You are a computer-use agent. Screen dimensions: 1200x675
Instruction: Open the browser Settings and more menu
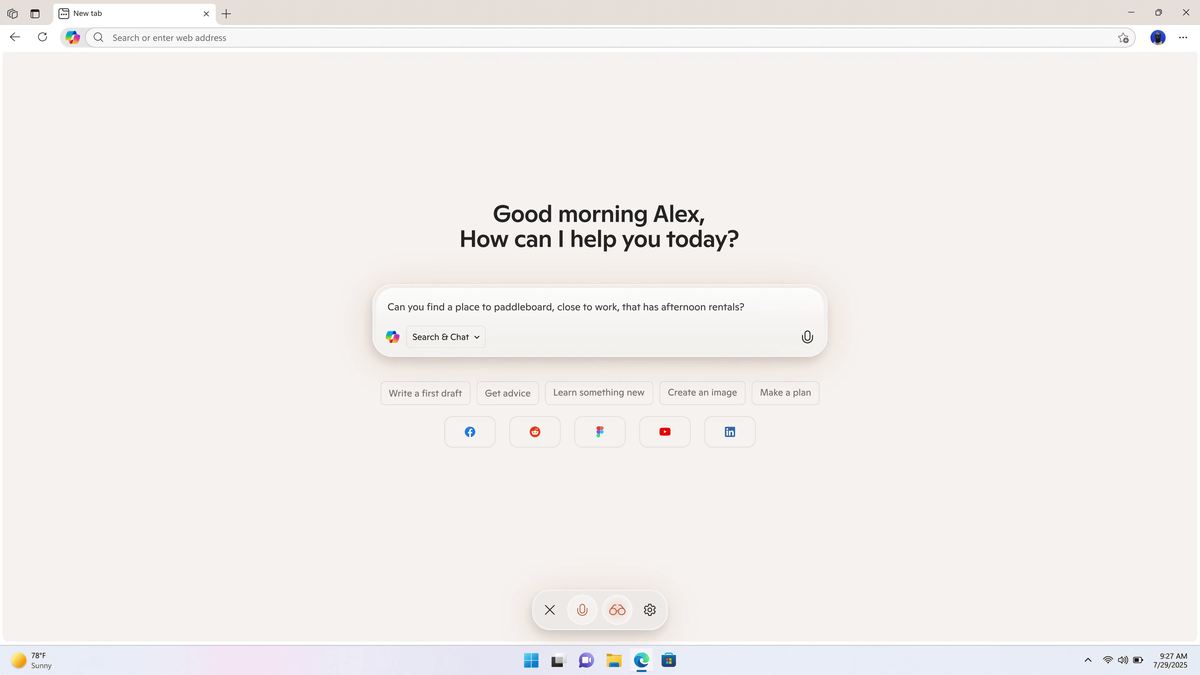coord(1183,37)
